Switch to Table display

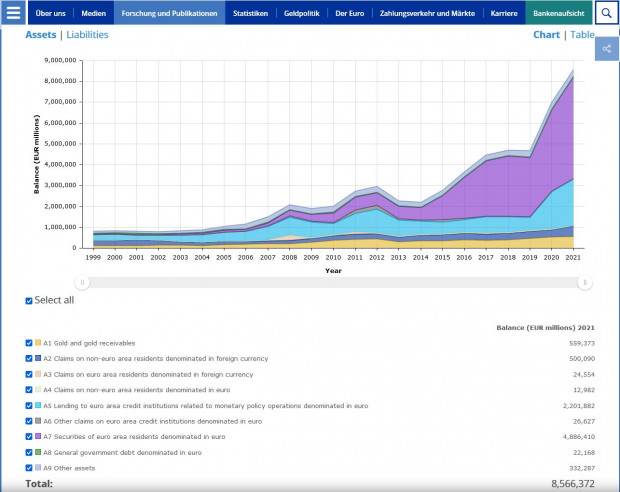[582, 35]
